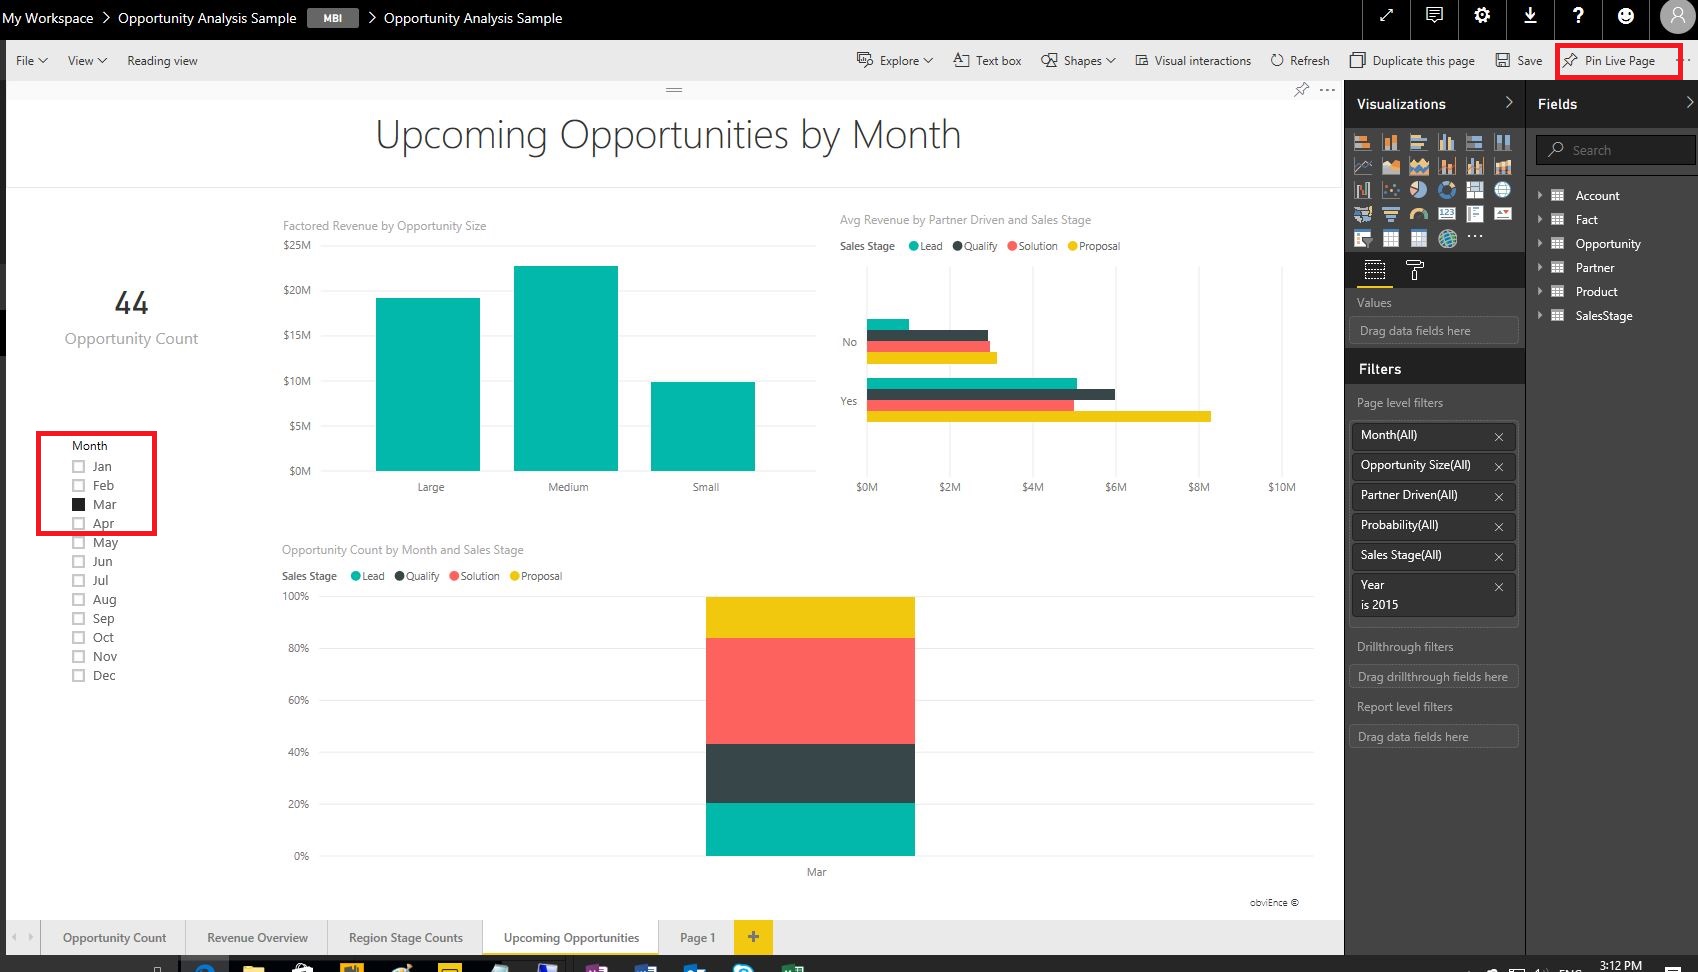Select the treemap visualization
Image resolution: width=1698 pixels, height=972 pixels.
[1475, 190]
